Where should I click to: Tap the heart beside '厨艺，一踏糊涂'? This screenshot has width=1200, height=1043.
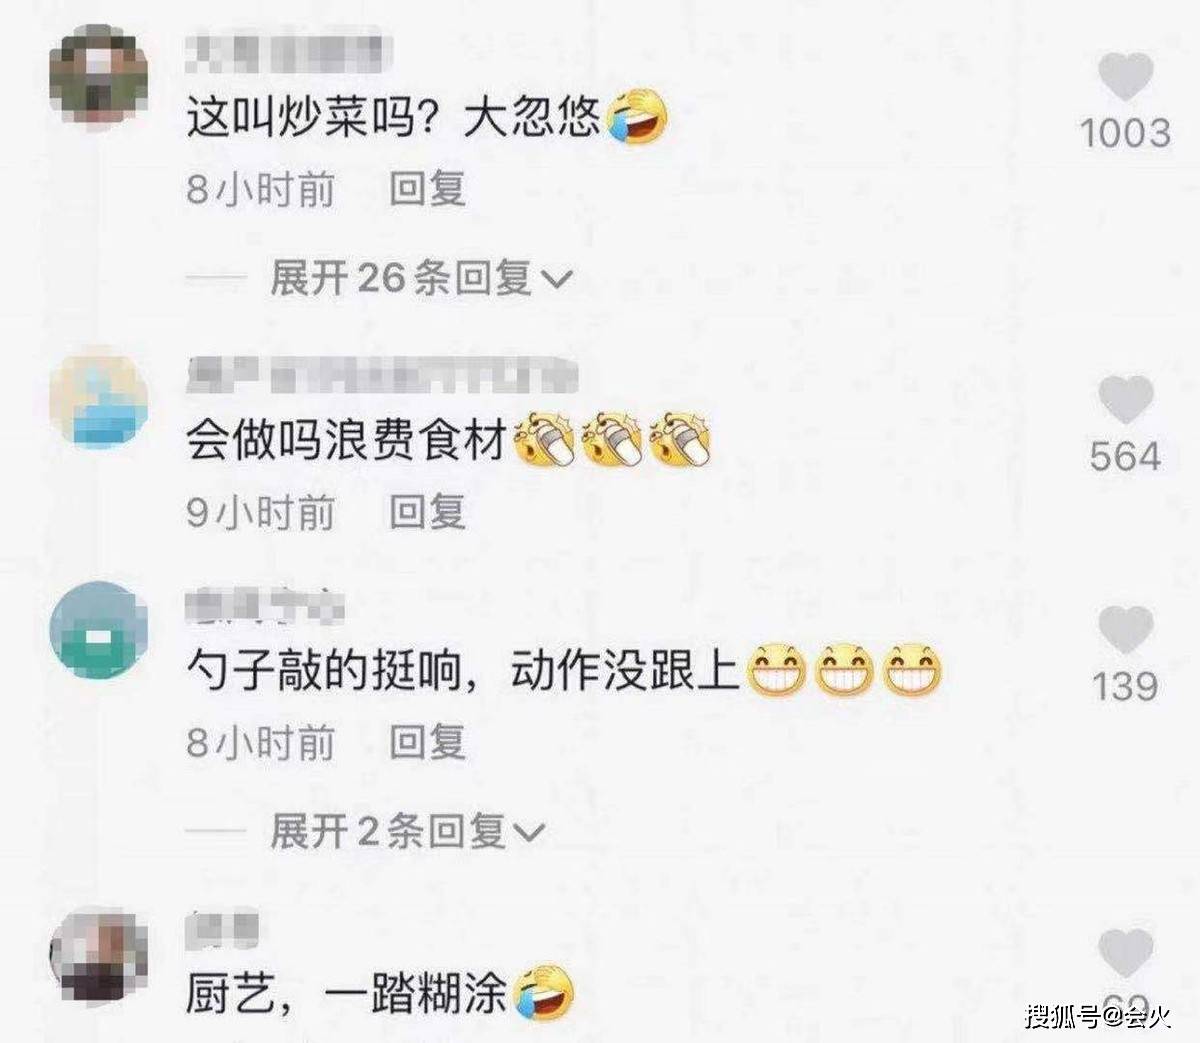click(x=1126, y=952)
